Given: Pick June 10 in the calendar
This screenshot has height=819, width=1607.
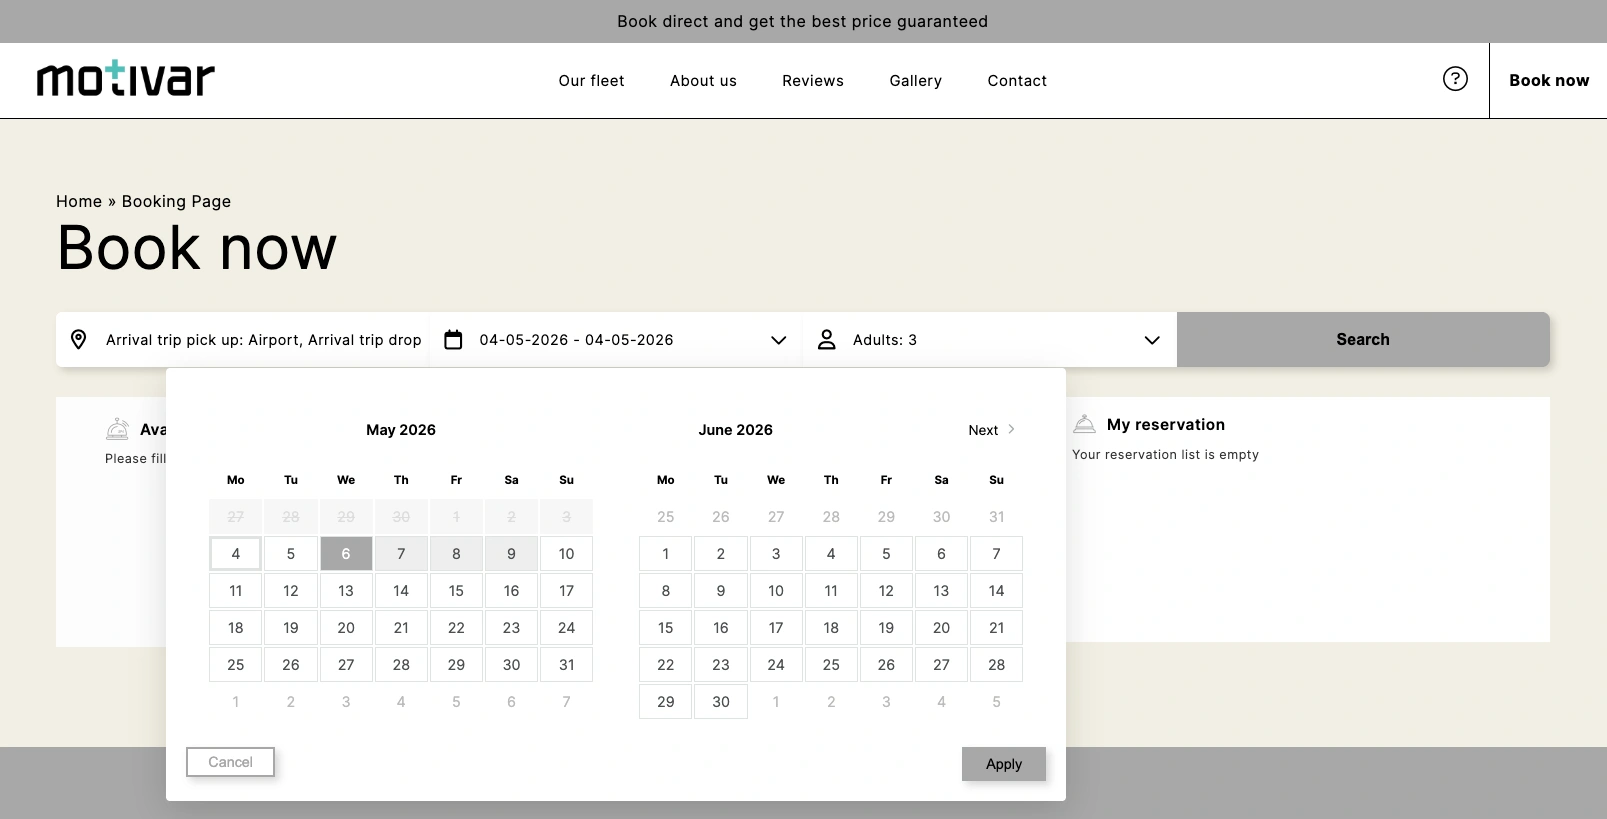Looking at the screenshot, I should pos(776,591).
